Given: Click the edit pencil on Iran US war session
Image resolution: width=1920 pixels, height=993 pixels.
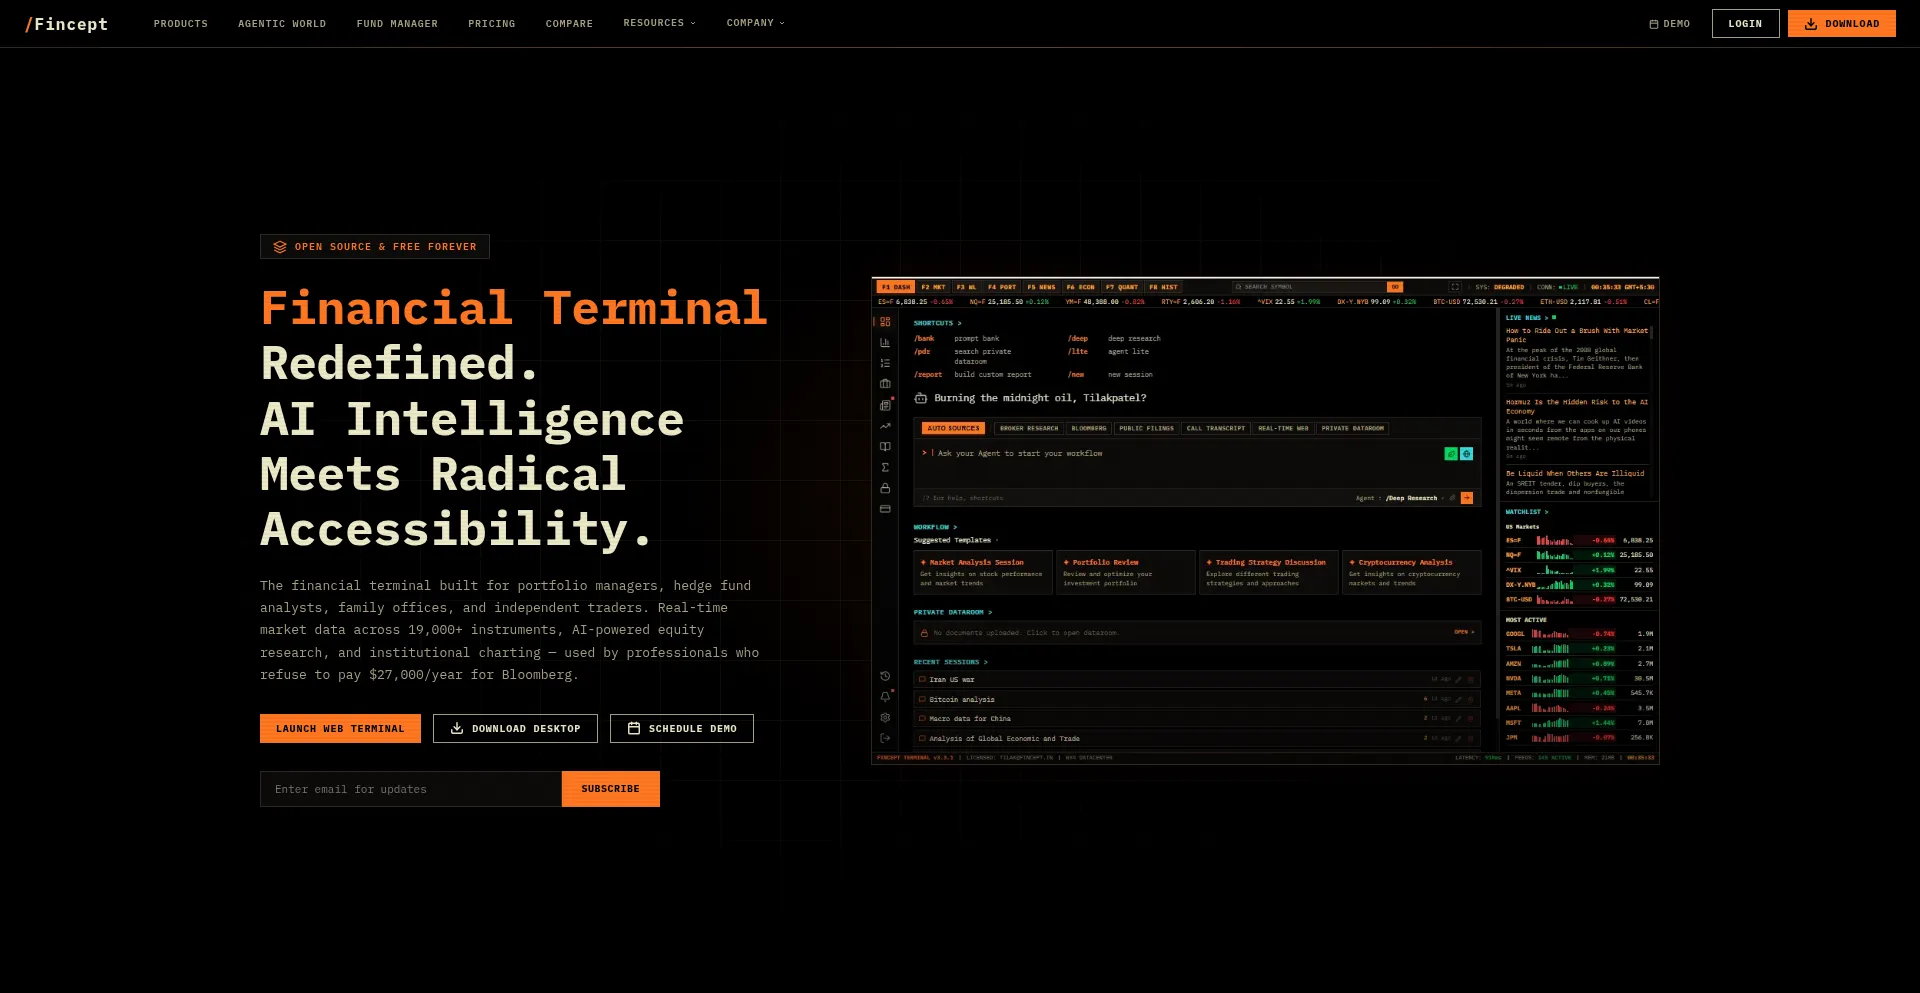Looking at the screenshot, I should (x=1459, y=680).
